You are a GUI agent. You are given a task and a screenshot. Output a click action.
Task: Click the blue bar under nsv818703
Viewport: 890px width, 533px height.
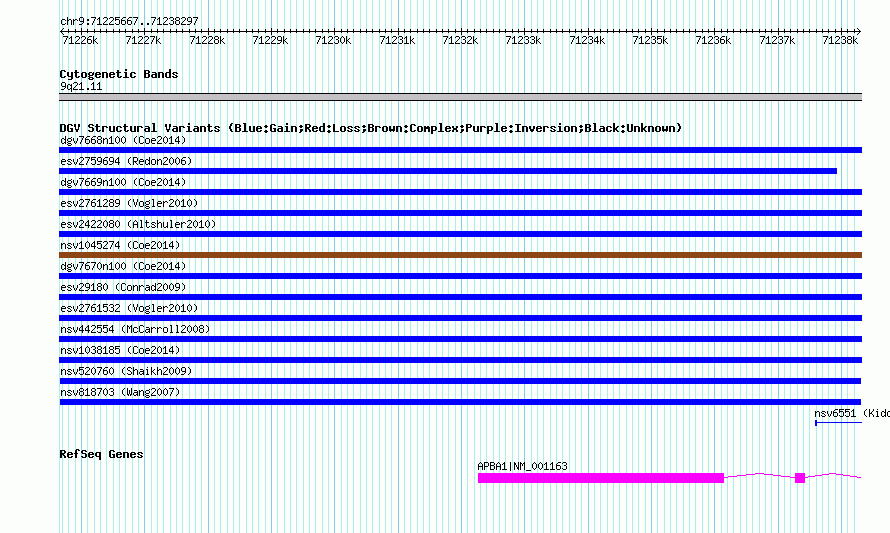[460, 402]
